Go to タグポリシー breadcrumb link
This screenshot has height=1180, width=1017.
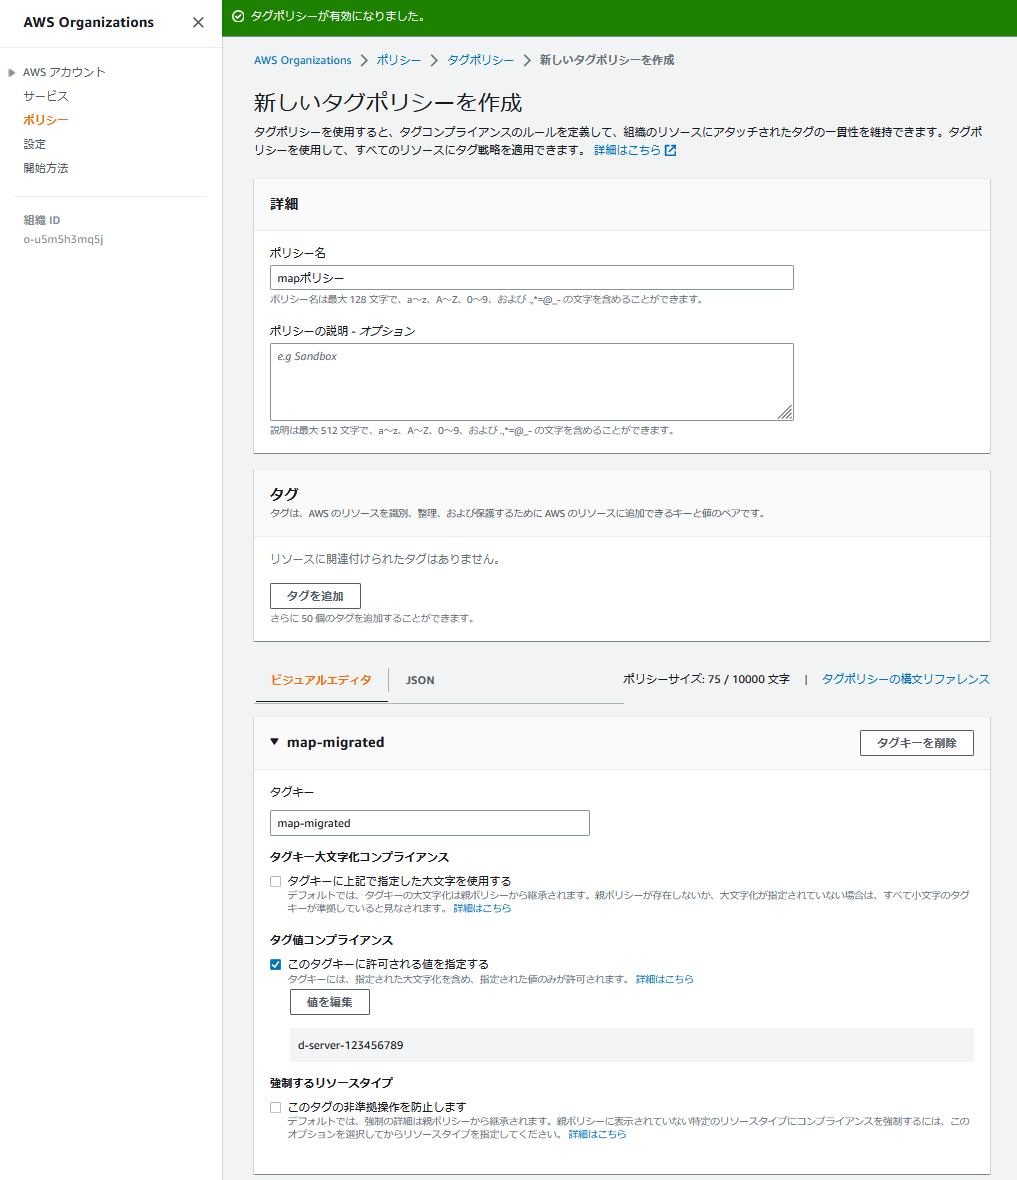click(480, 60)
